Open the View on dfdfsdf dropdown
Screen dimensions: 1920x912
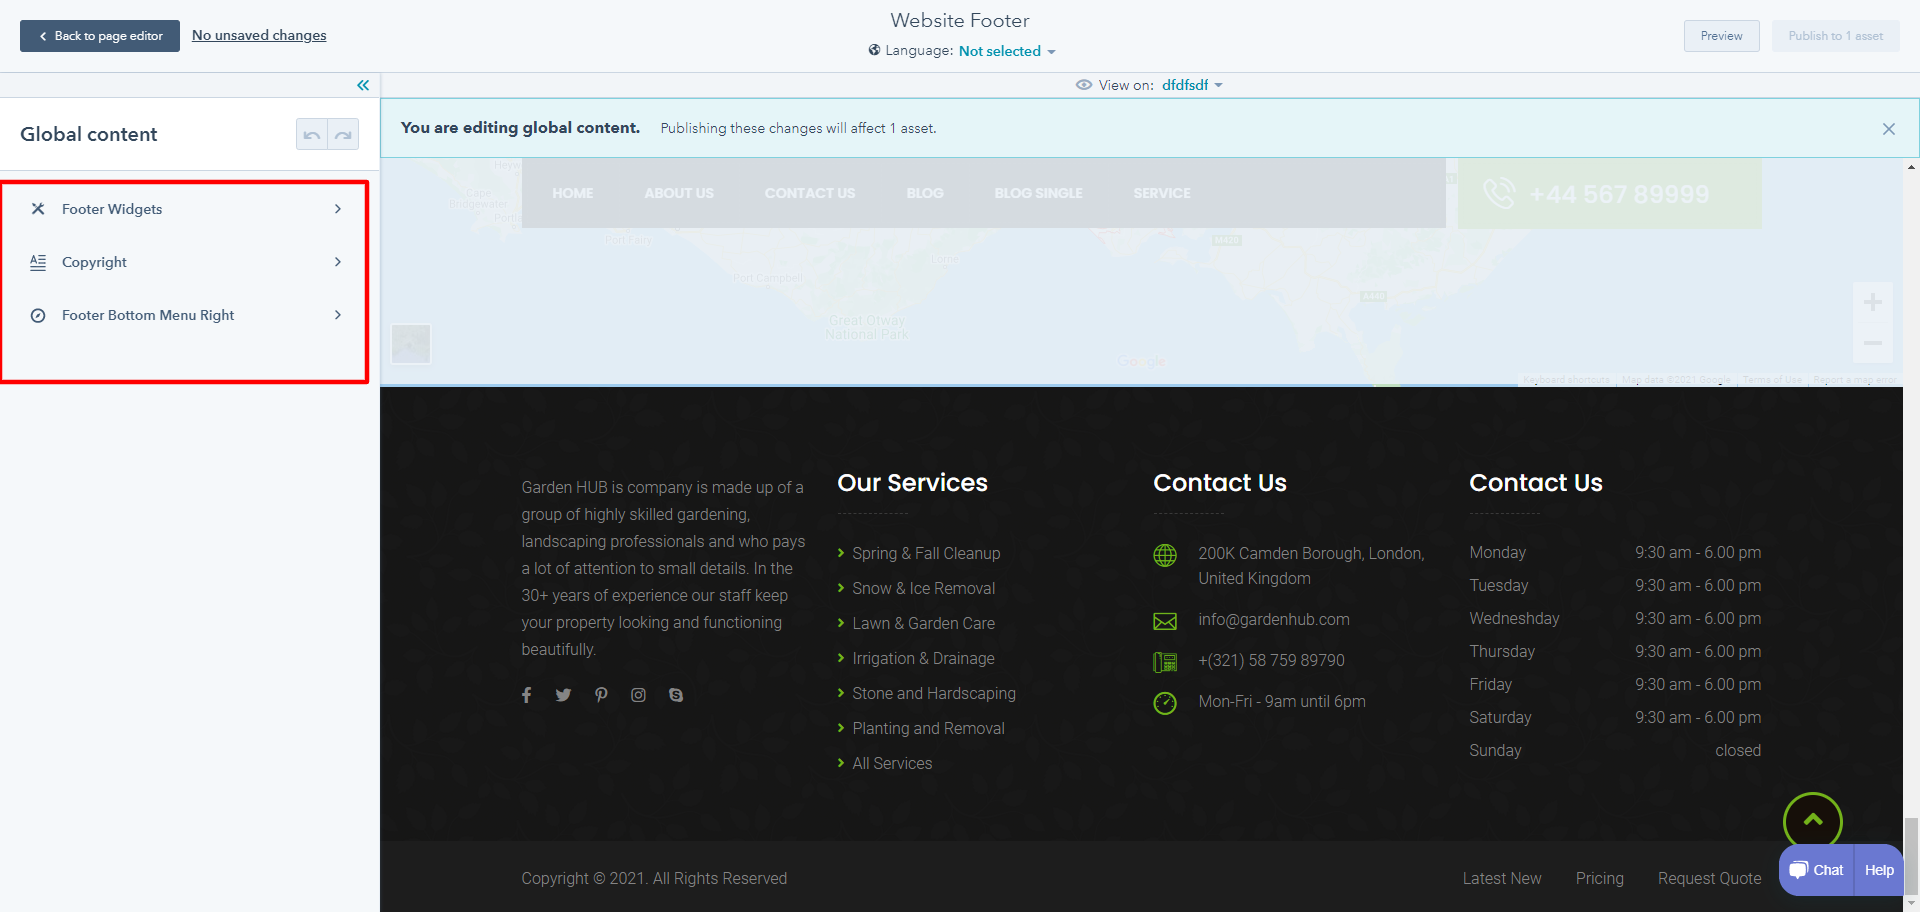pyautogui.click(x=1191, y=85)
